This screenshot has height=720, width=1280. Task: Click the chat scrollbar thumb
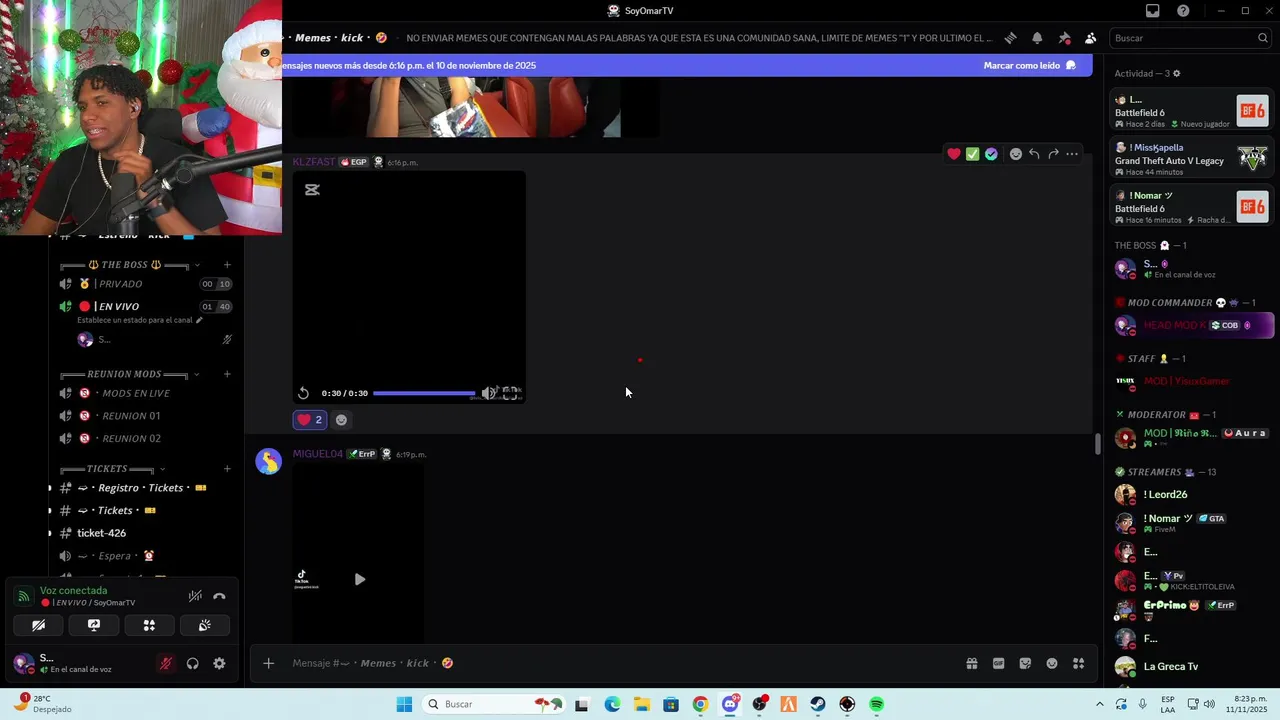tap(1097, 443)
